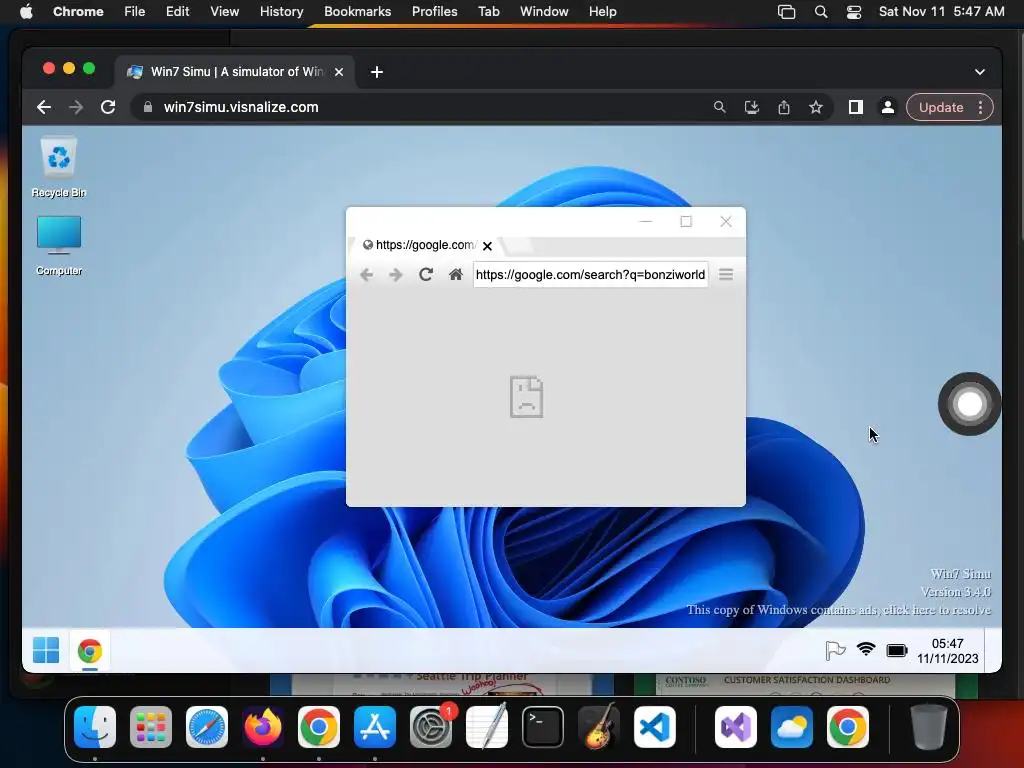Screen dimensions: 1024x768
Task: Open the Computer desktop icon
Action: coord(59,246)
